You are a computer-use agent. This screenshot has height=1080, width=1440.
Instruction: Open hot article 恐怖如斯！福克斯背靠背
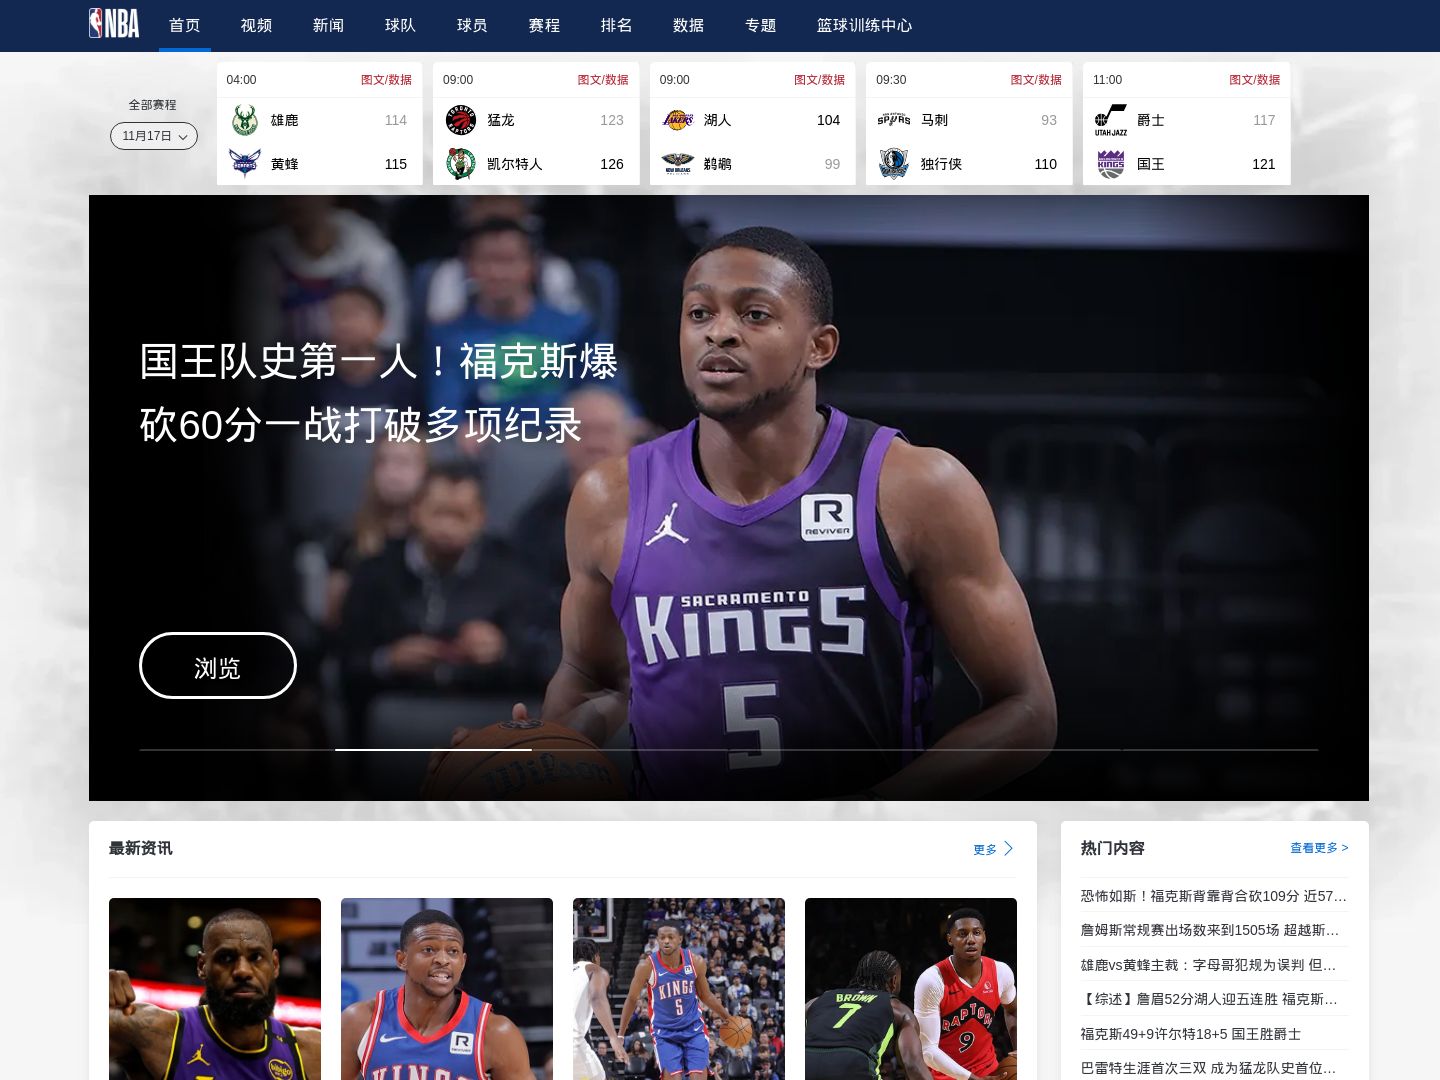tap(1214, 896)
